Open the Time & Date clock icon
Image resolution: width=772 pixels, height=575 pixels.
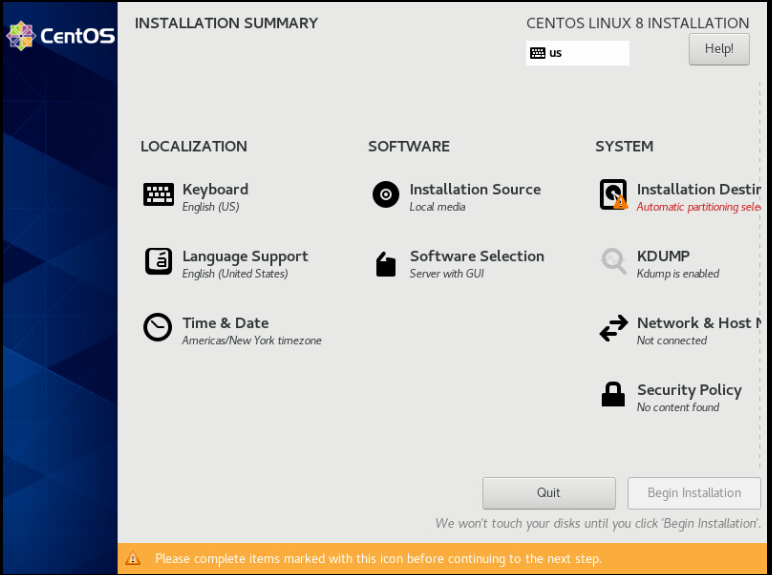[158, 327]
